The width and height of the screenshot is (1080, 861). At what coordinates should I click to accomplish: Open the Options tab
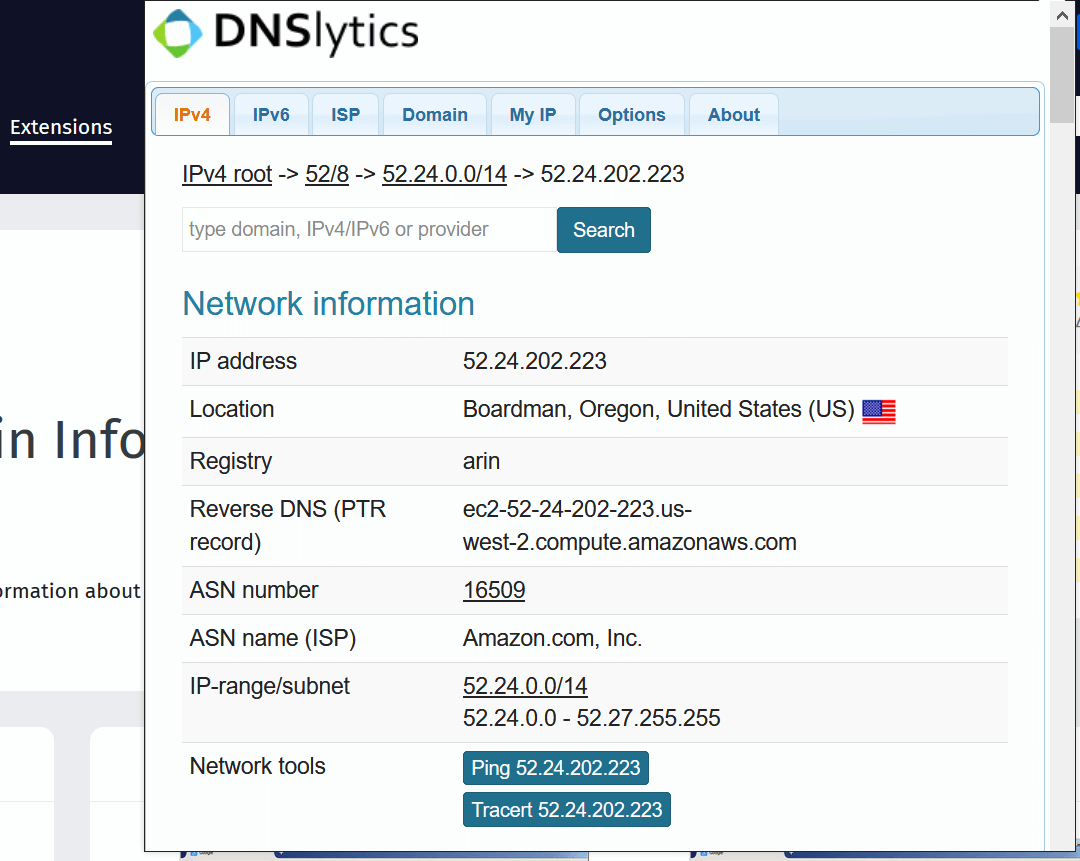[631, 114]
